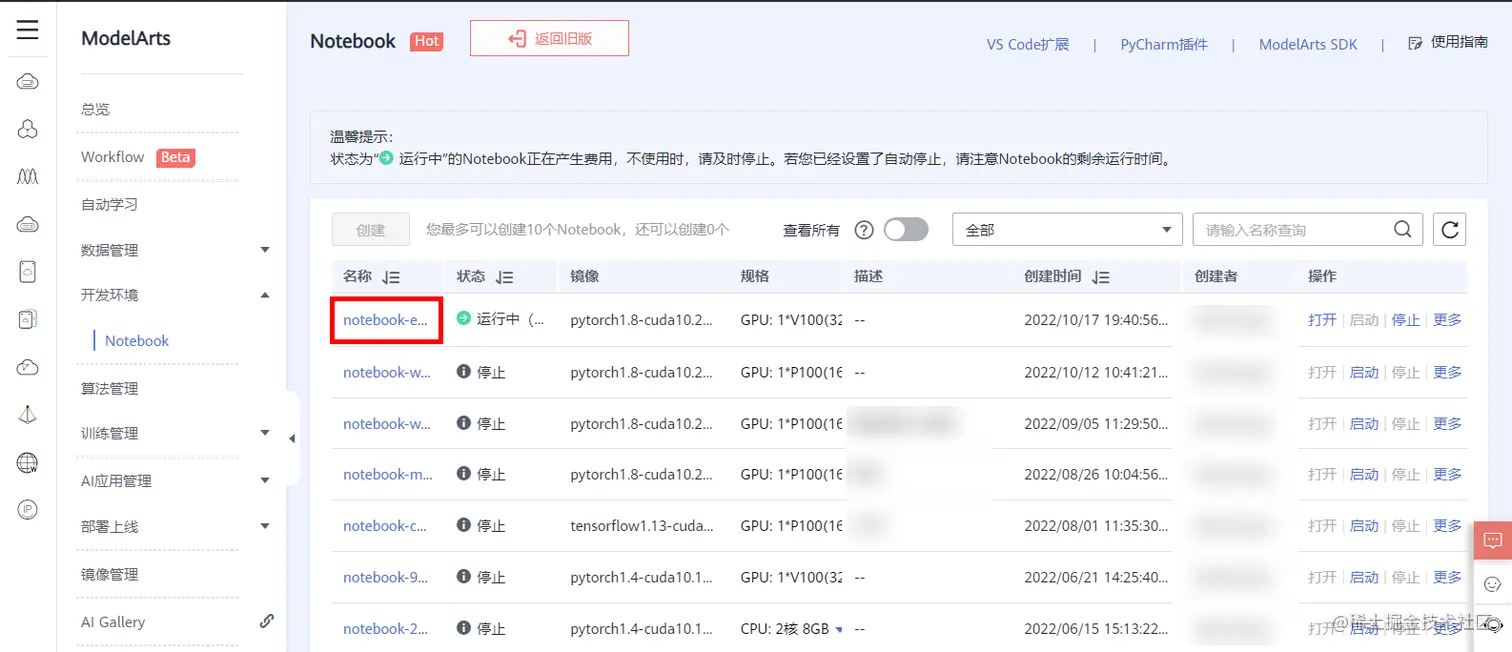Screen dimensions: 1512x652
Task: Click the 2022/10/17 19:40:56 creation time
Action: click(x=1096, y=320)
